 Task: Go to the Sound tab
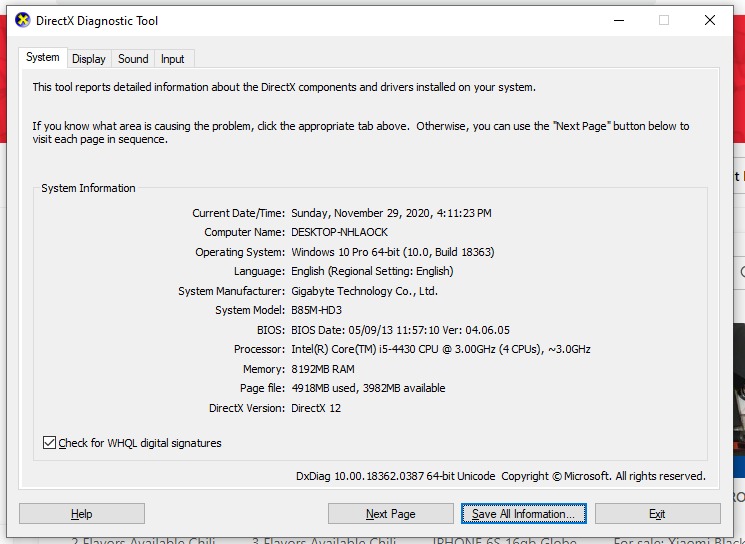point(133,59)
